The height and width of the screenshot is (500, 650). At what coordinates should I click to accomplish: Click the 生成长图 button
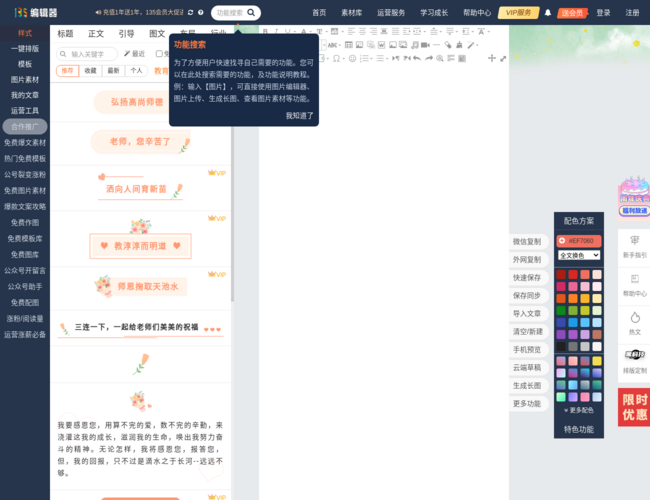[527, 386]
